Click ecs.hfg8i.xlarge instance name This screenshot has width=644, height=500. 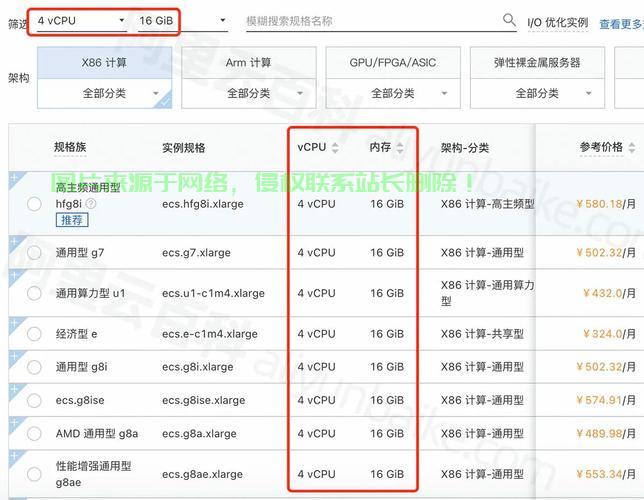pos(202,204)
